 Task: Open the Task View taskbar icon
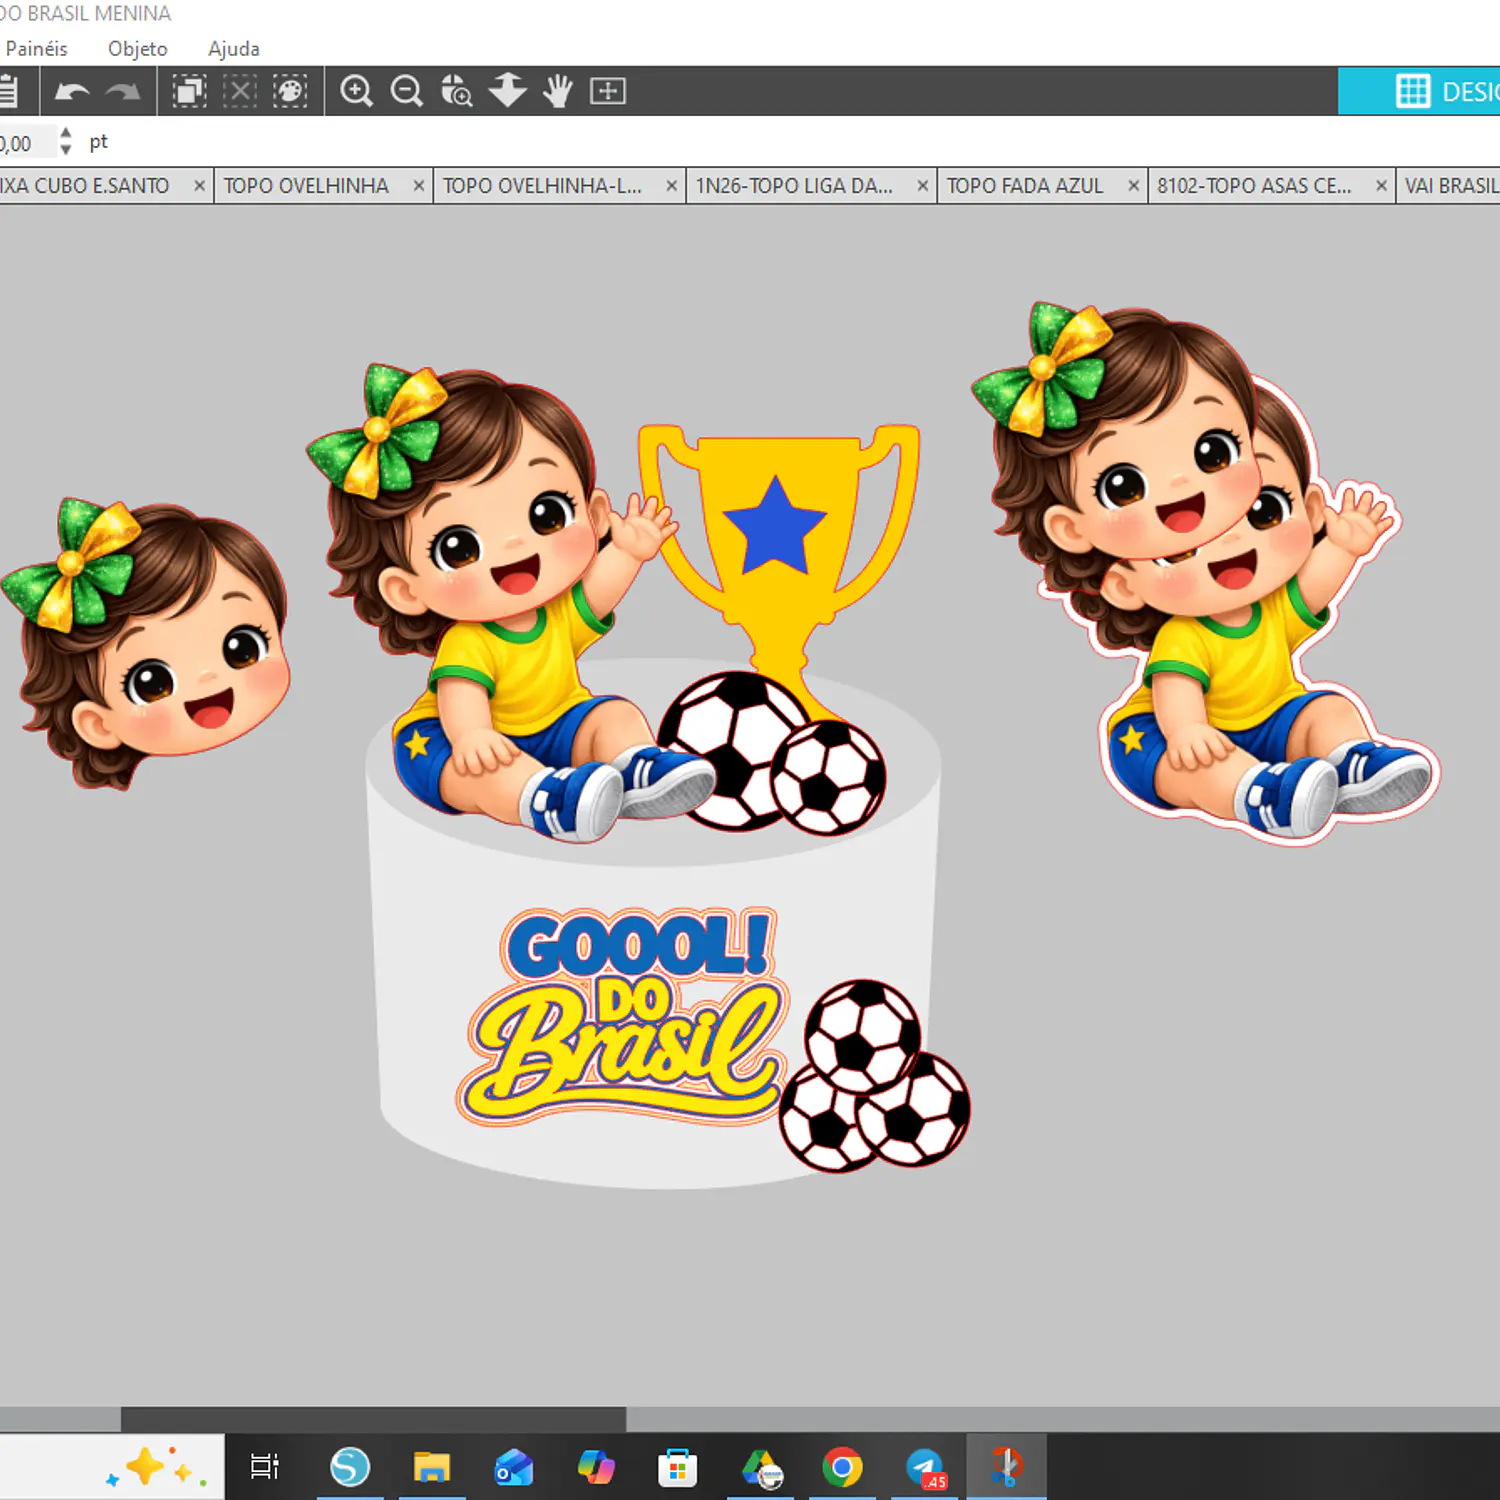click(265, 1466)
